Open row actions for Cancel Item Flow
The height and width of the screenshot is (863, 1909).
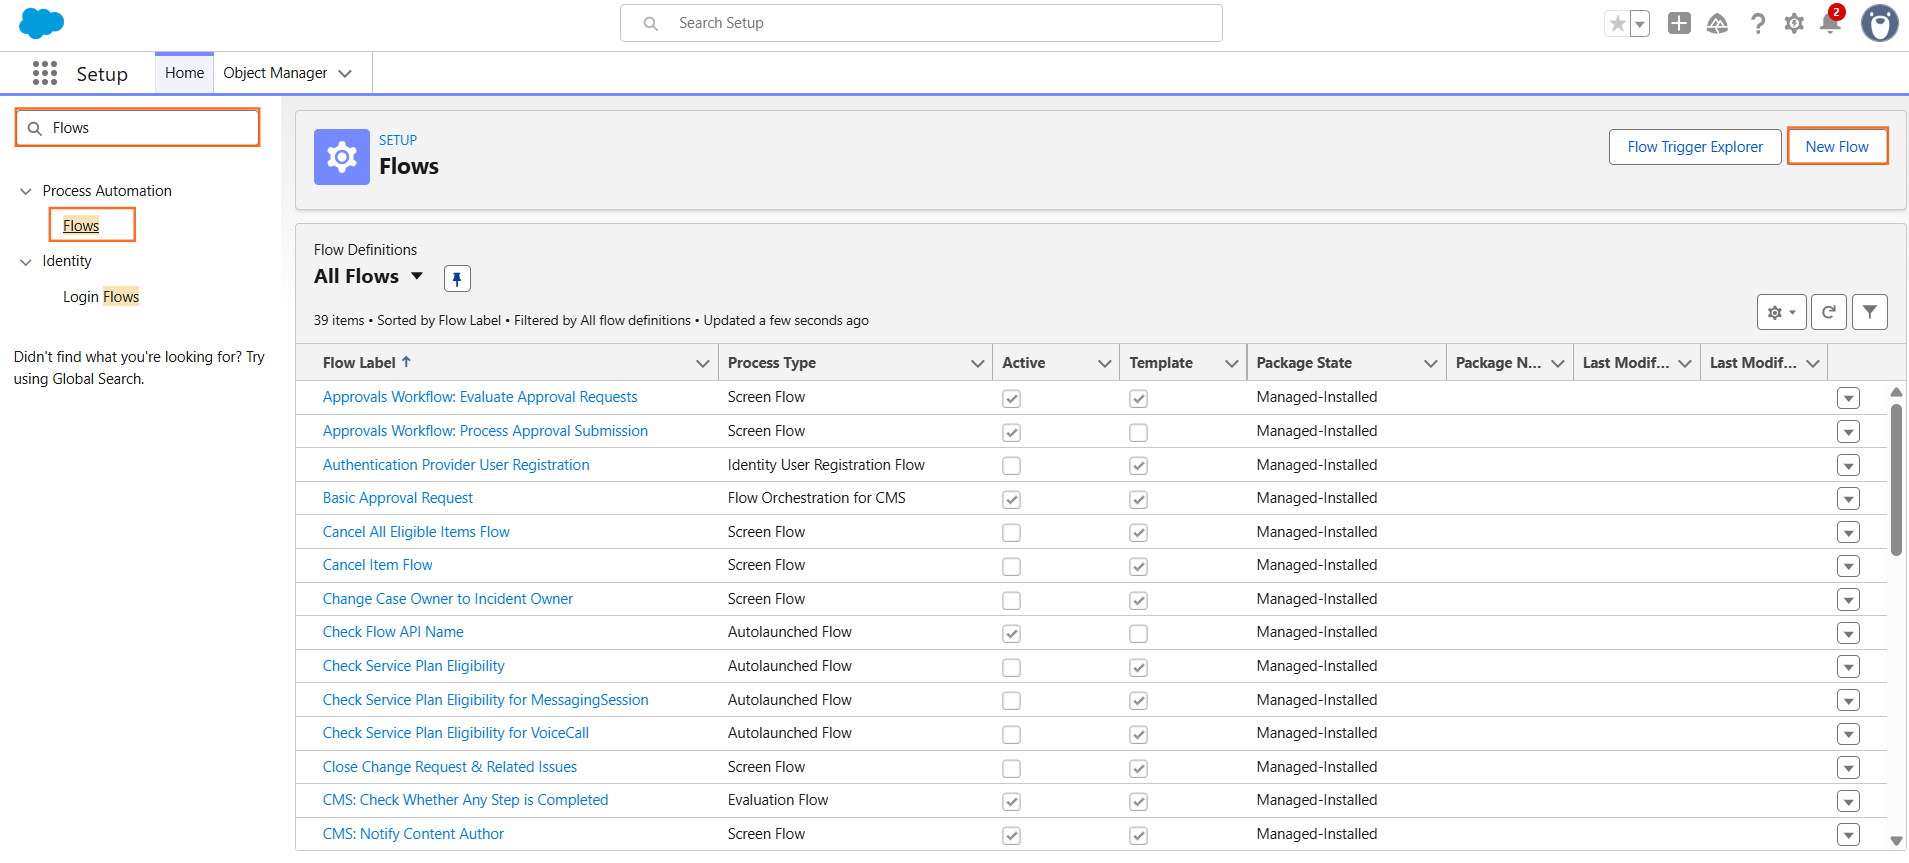click(1848, 566)
